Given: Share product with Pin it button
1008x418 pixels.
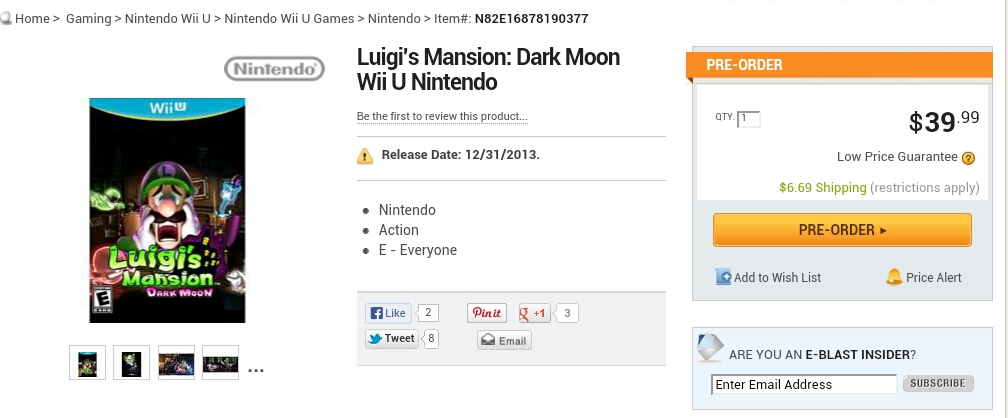Looking at the screenshot, I should [487, 313].
